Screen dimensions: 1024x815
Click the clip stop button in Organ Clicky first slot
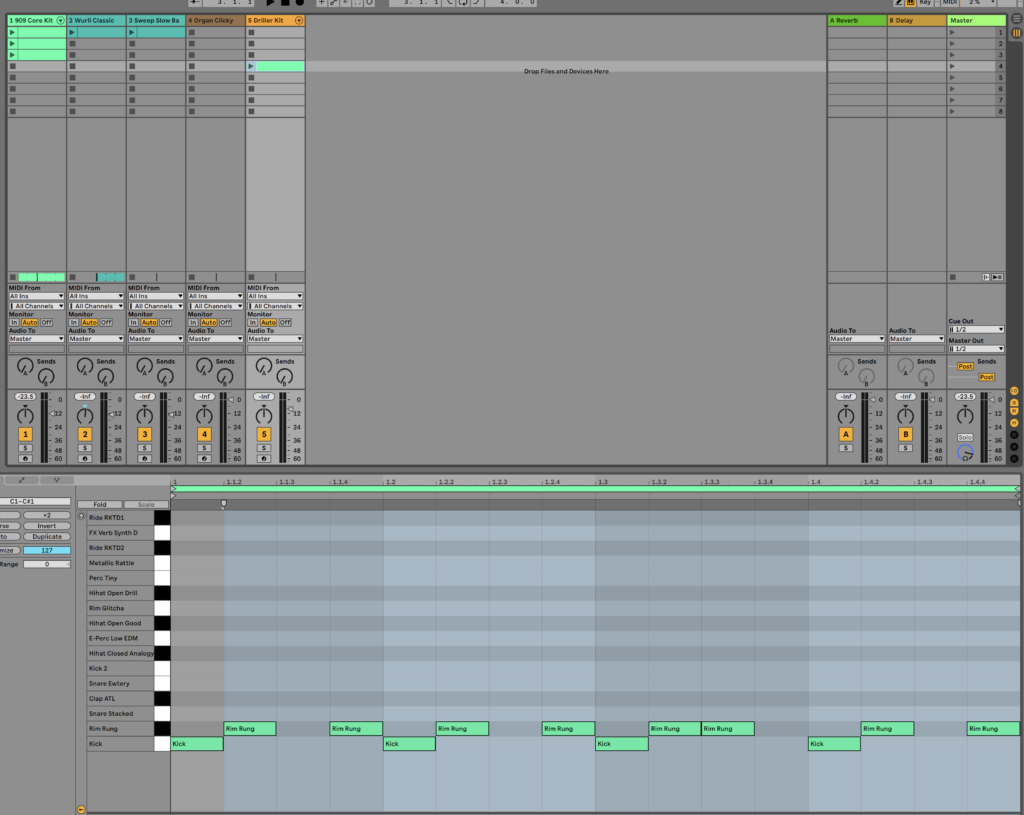click(191, 32)
